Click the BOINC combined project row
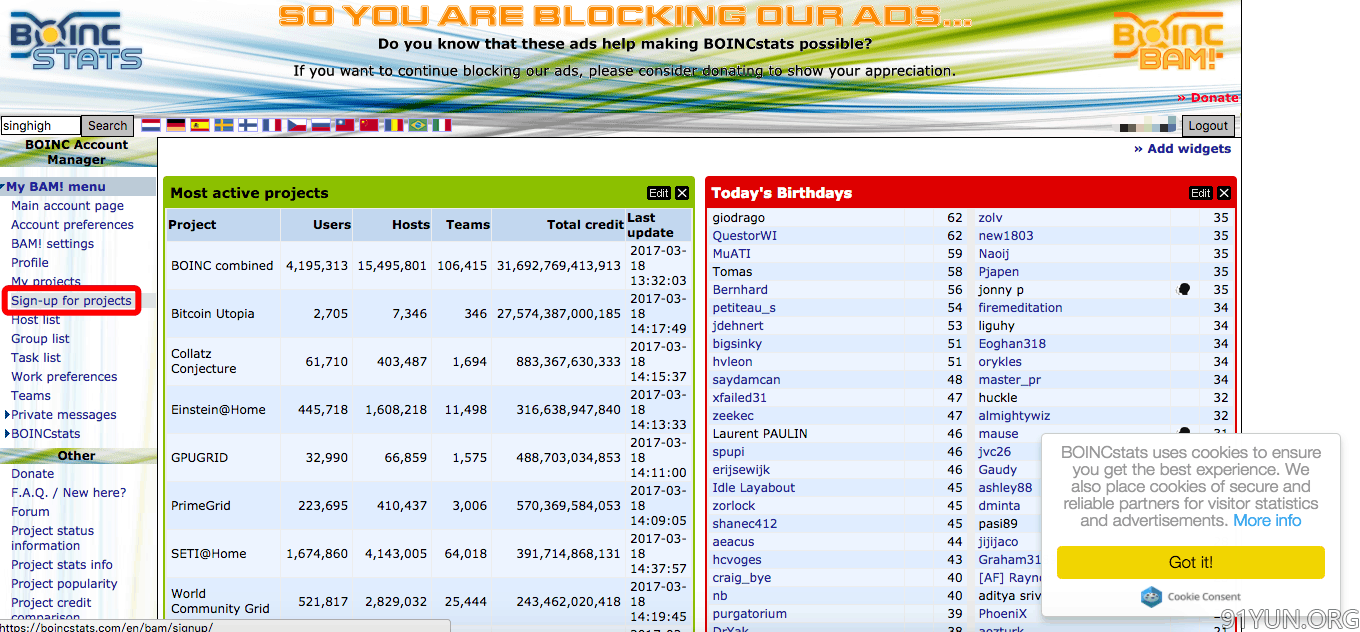The height and width of the screenshot is (632, 1360). (429, 266)
